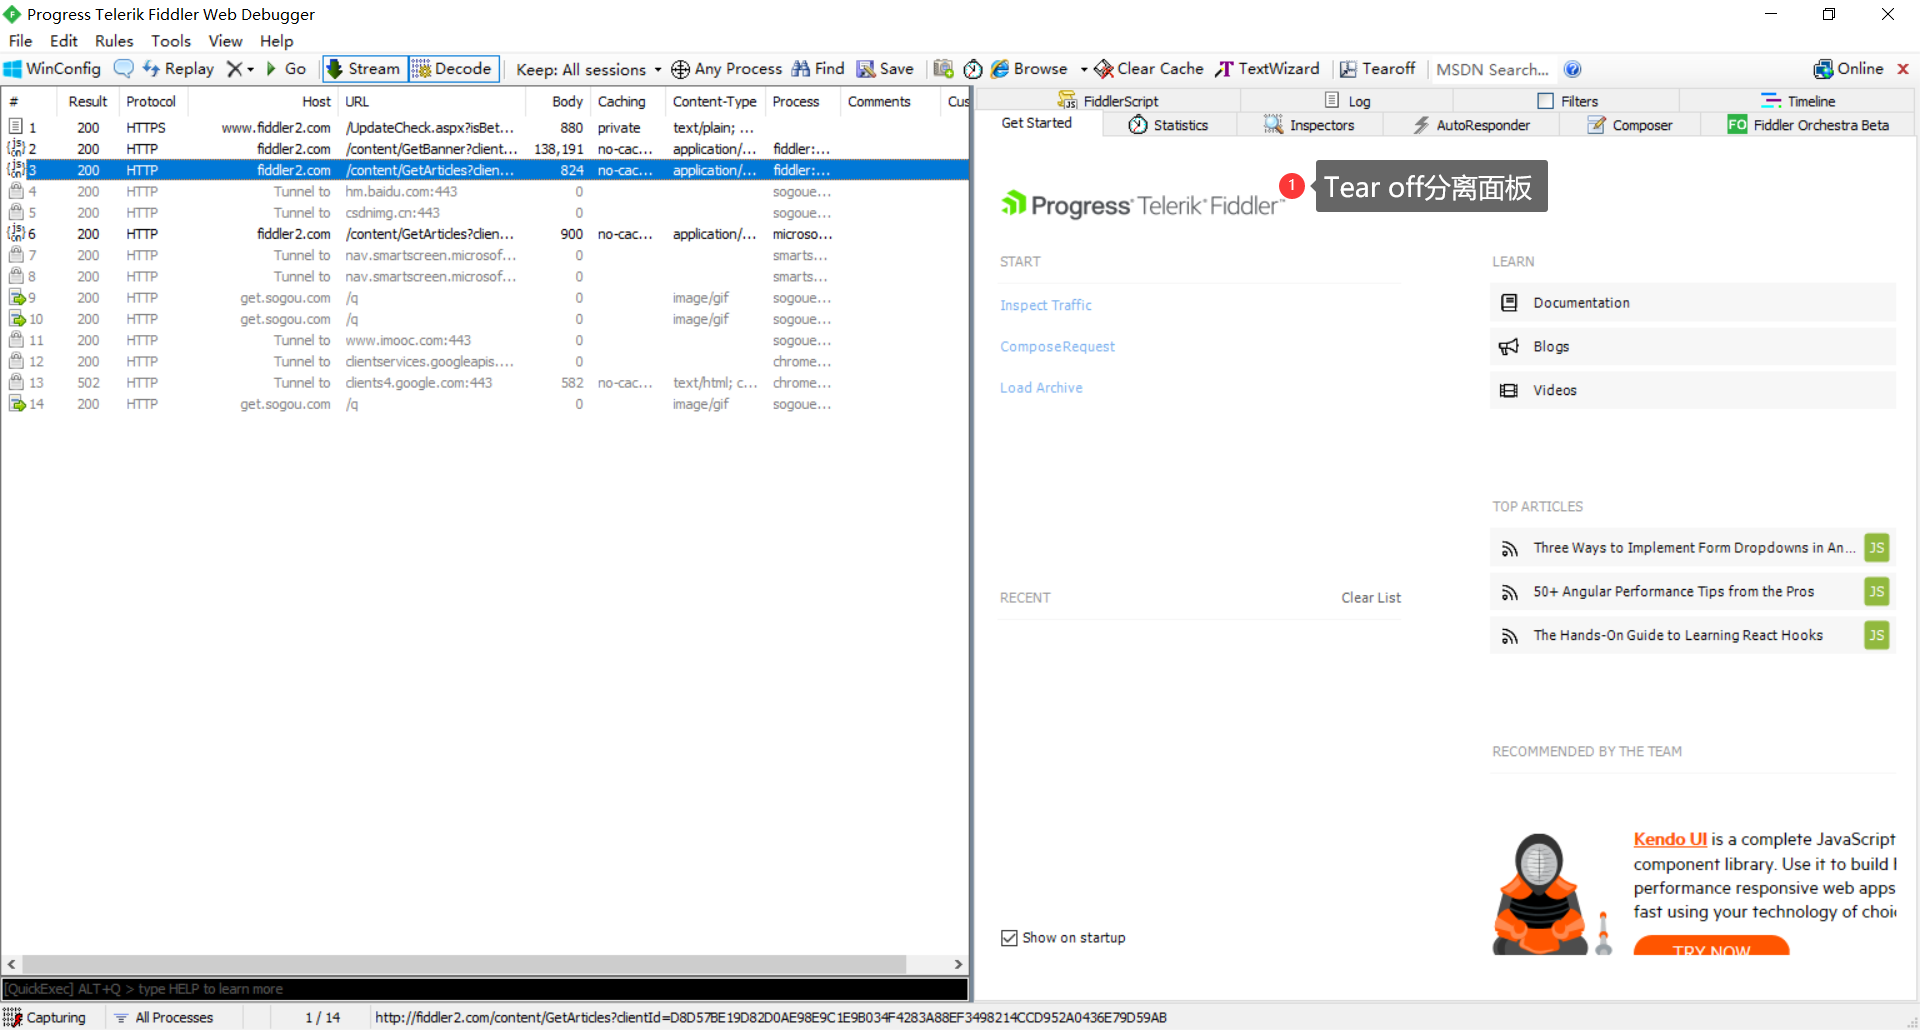Viewport: 1920px width, 1030px height.
Task: Click the comment speech bubble icon
Action: pos(123,69)
